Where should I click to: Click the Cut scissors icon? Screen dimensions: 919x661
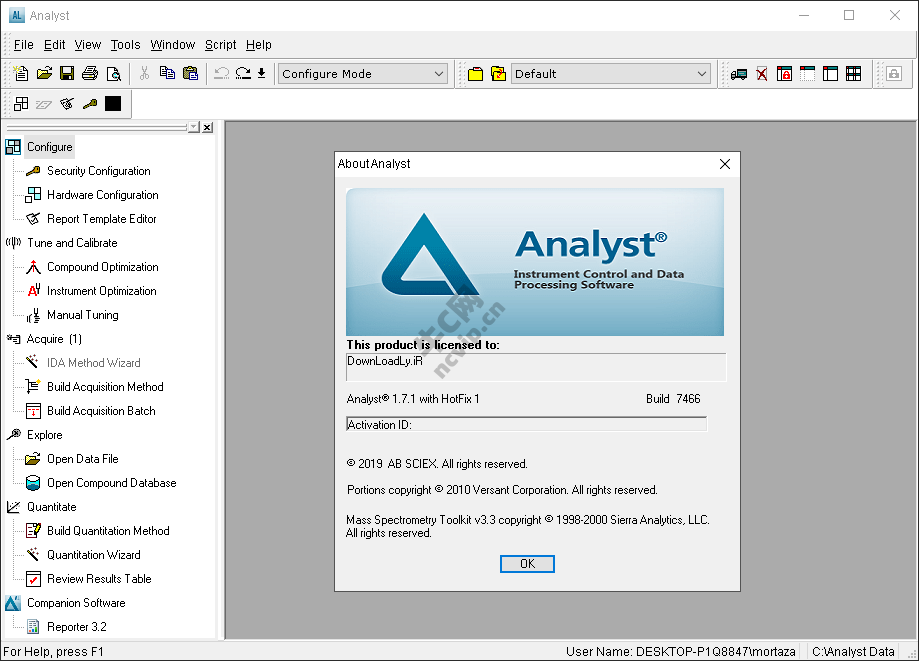(144, 73)
